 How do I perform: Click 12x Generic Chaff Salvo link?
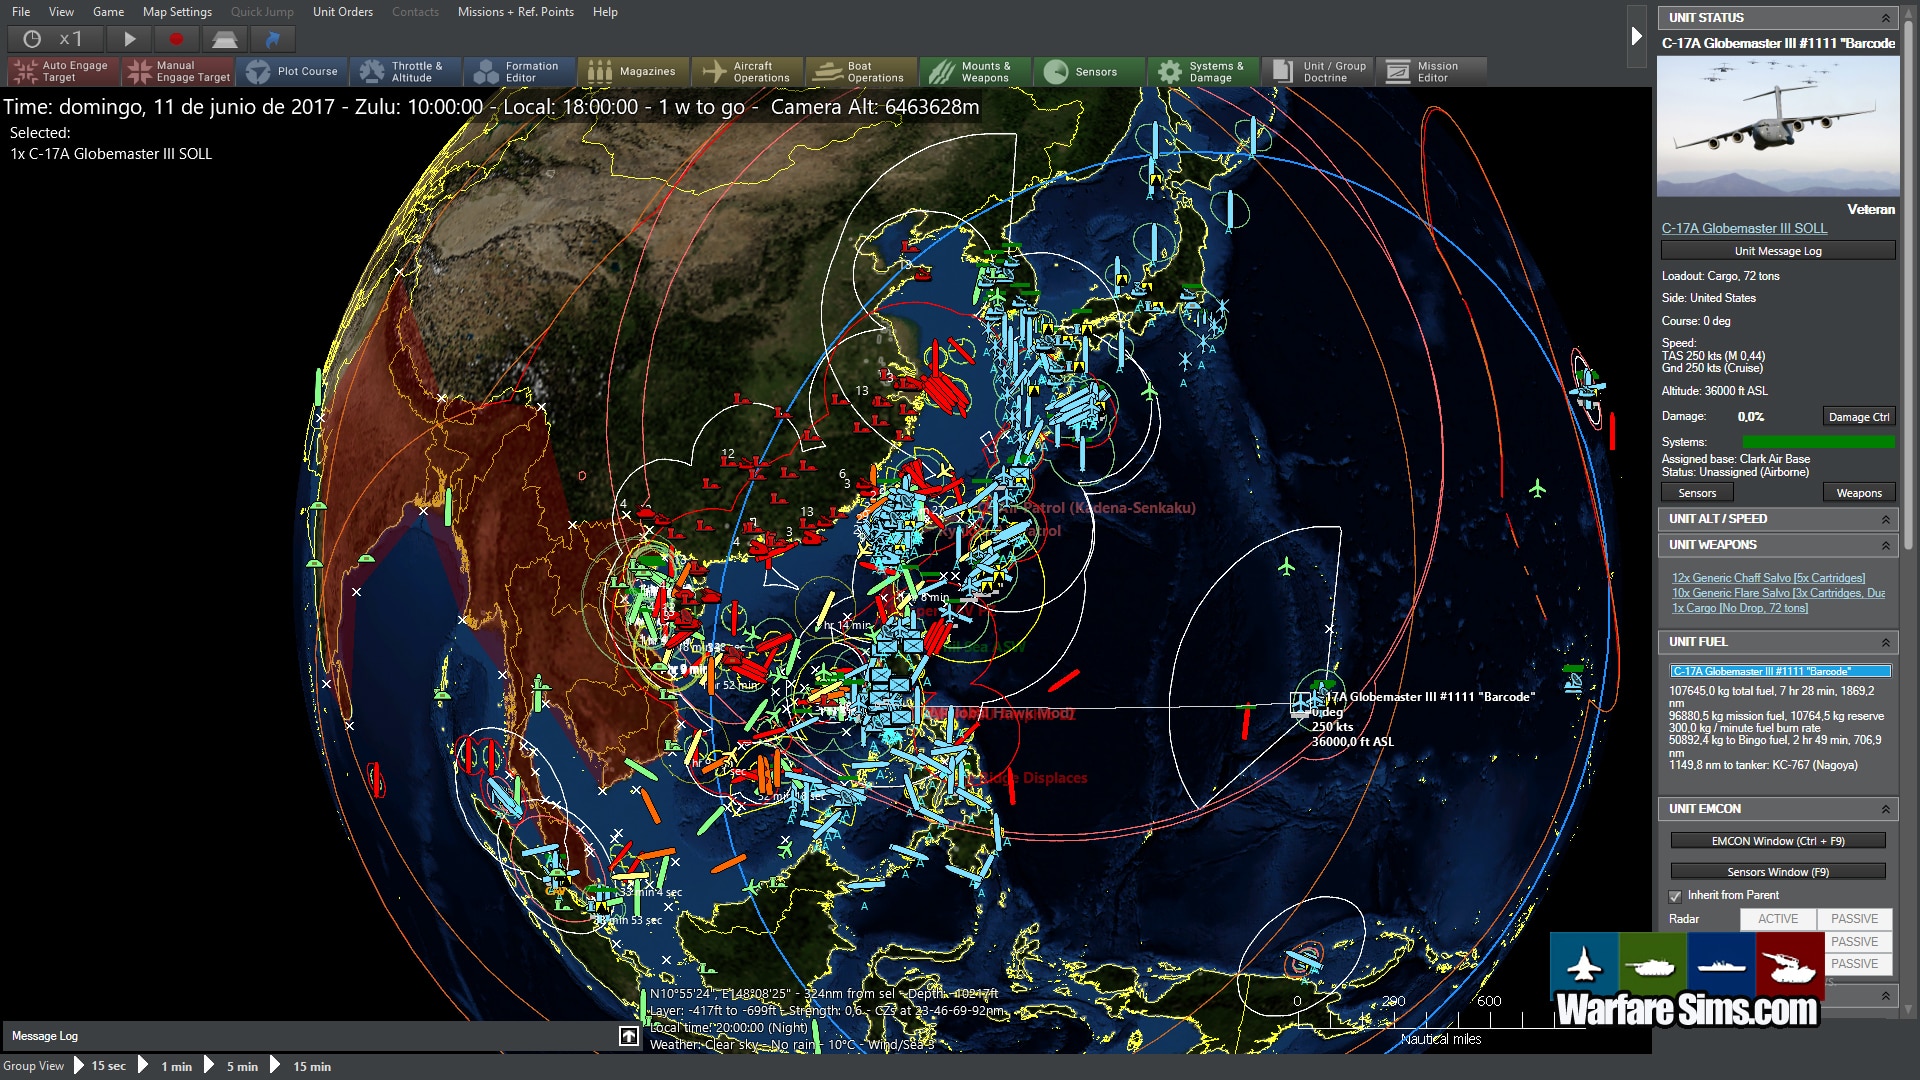coord(1768,578)
